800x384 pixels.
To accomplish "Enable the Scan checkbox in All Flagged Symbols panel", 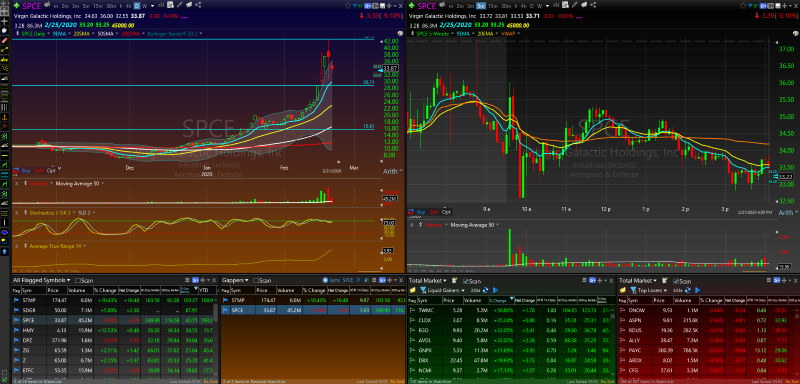I will pos(78,280).
